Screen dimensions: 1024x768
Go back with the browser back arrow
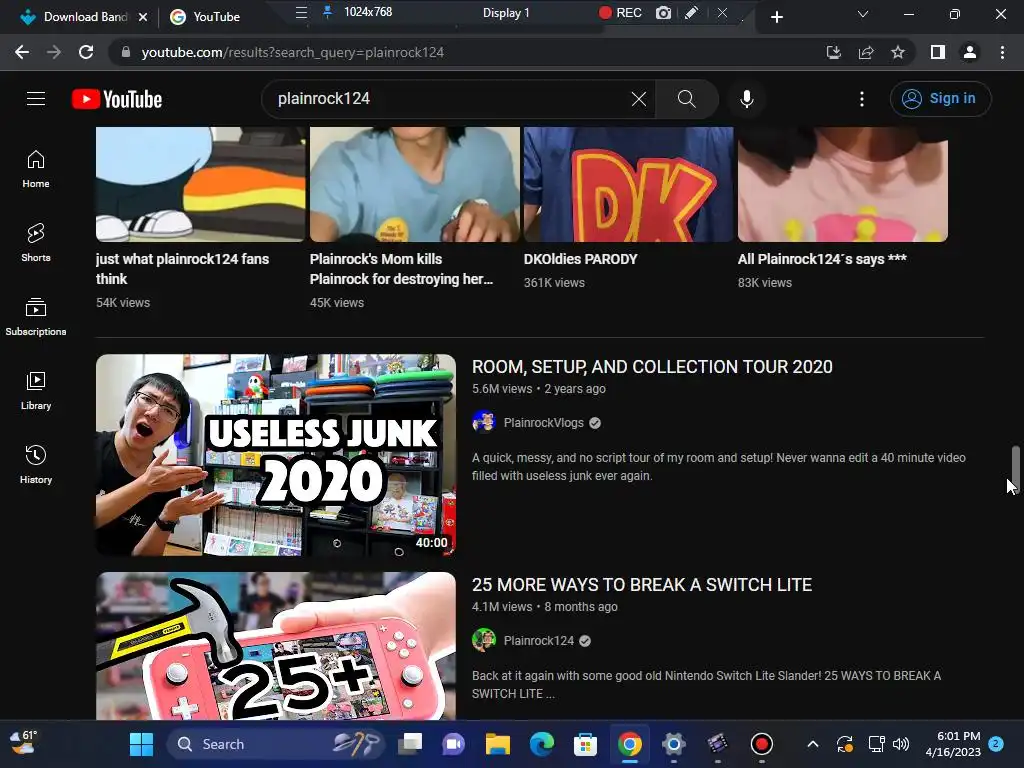22,52
